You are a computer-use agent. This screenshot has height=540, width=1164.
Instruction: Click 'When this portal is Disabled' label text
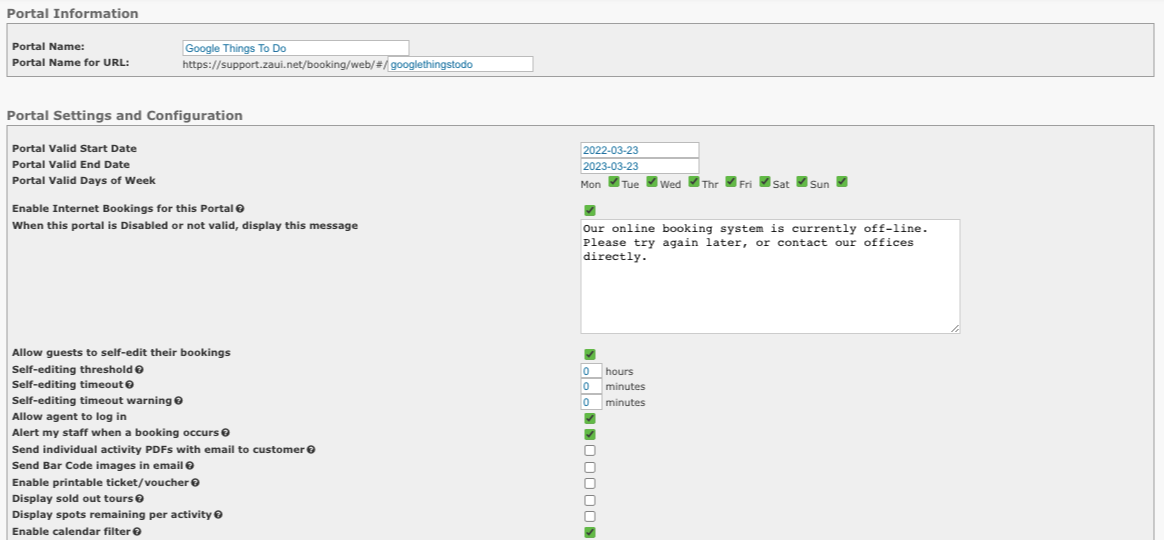(x=185, y=226)
